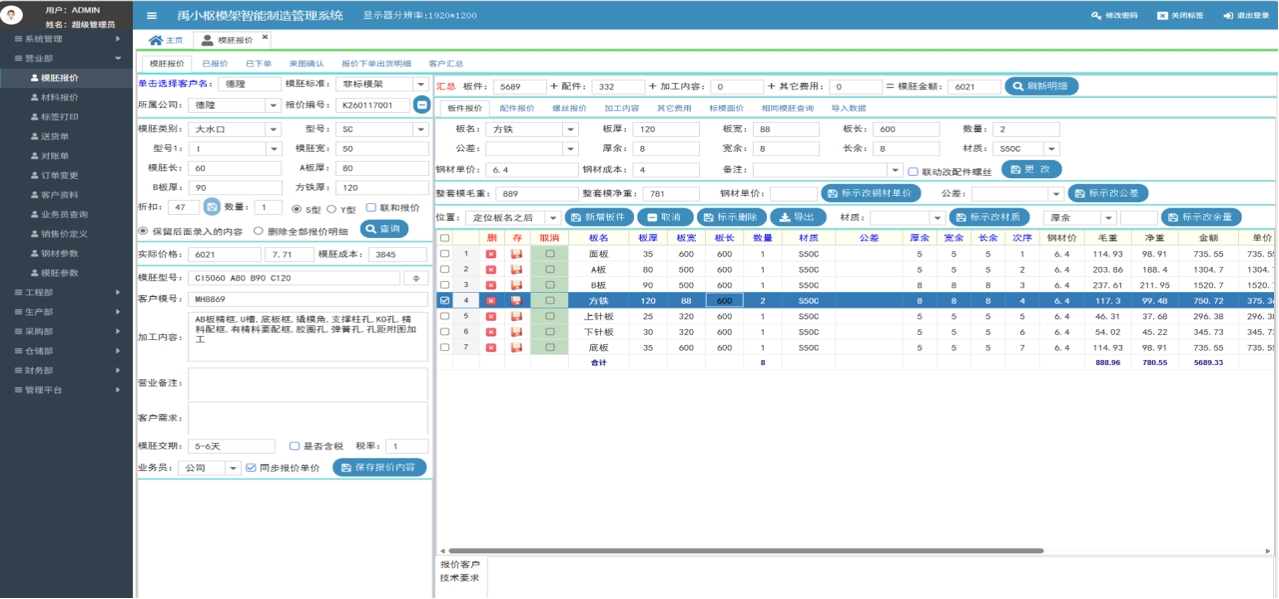1279x599 pixels.
Task: Open the 模胚类别 dropdown
Action: click(274, 129)
